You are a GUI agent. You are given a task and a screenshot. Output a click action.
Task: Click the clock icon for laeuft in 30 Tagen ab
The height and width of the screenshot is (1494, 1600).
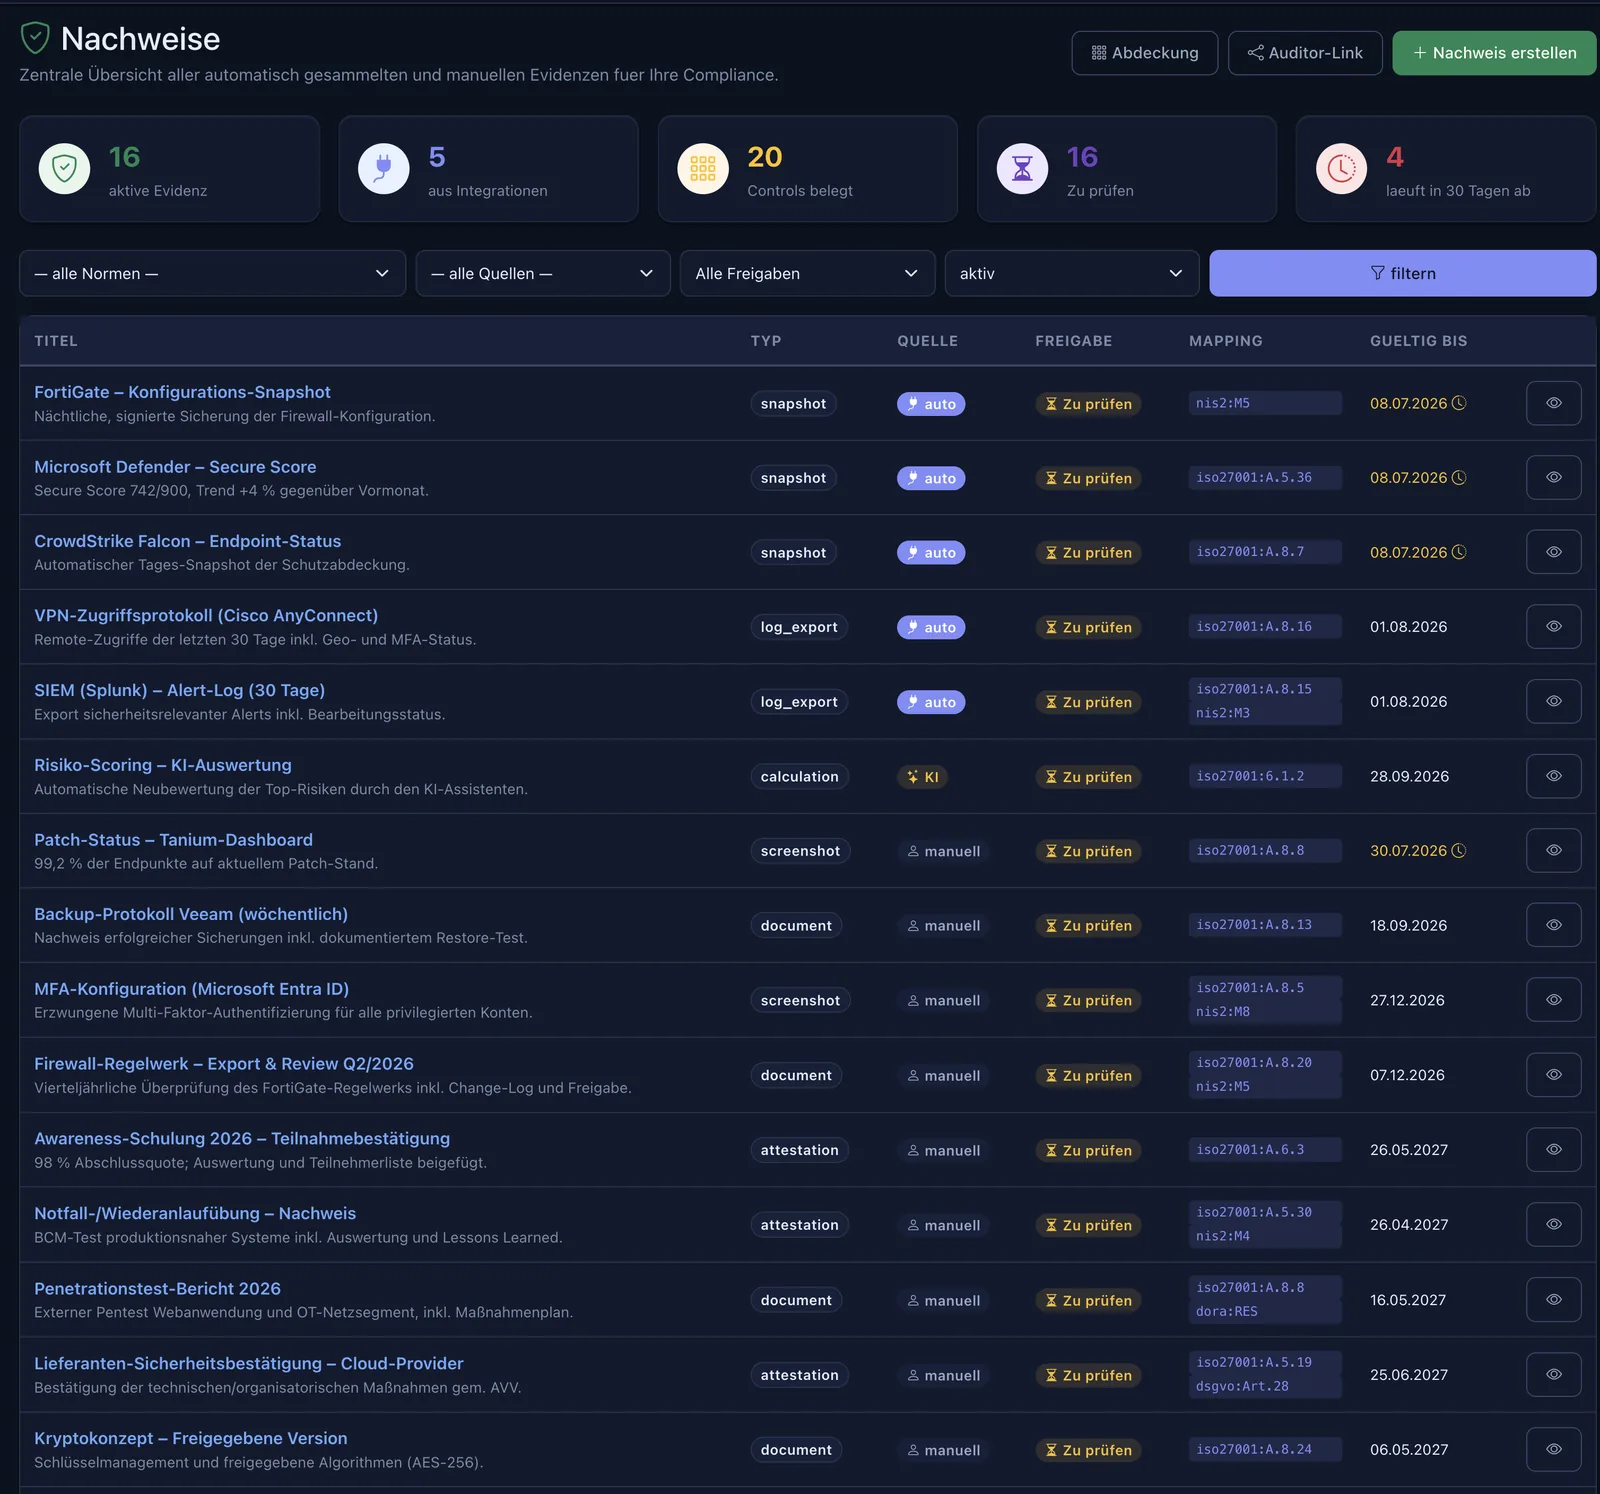(1341, 168)
